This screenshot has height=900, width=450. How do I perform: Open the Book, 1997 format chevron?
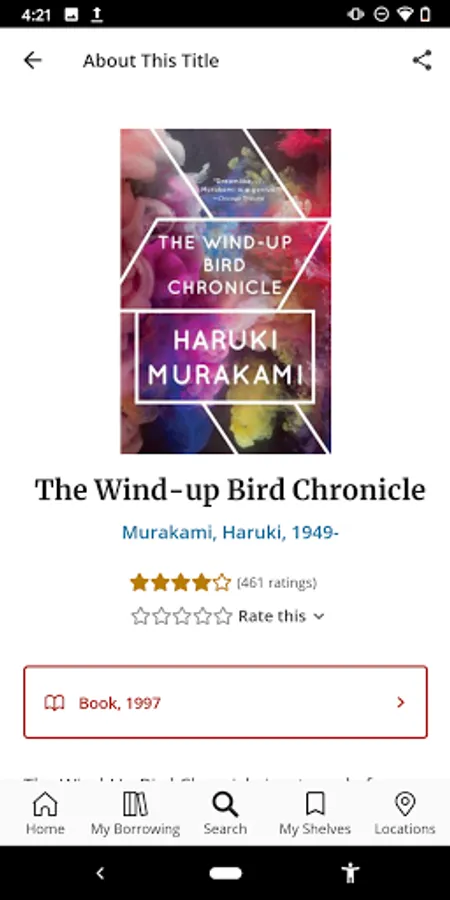click(401, 702)
